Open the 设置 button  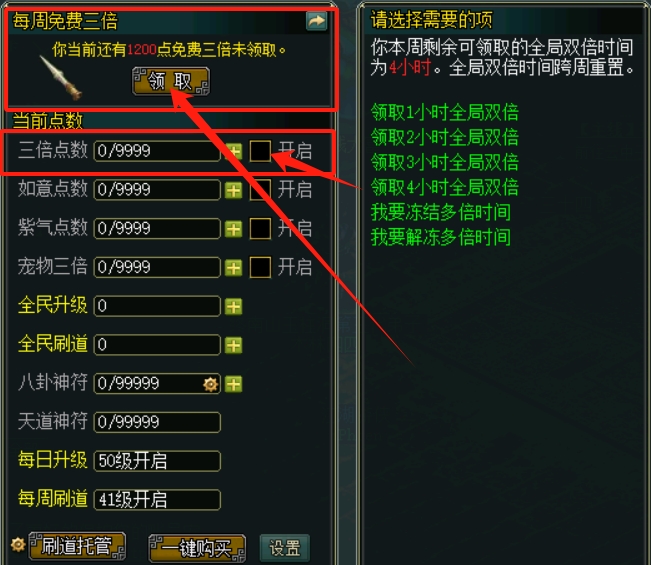(x=285, y=548)
